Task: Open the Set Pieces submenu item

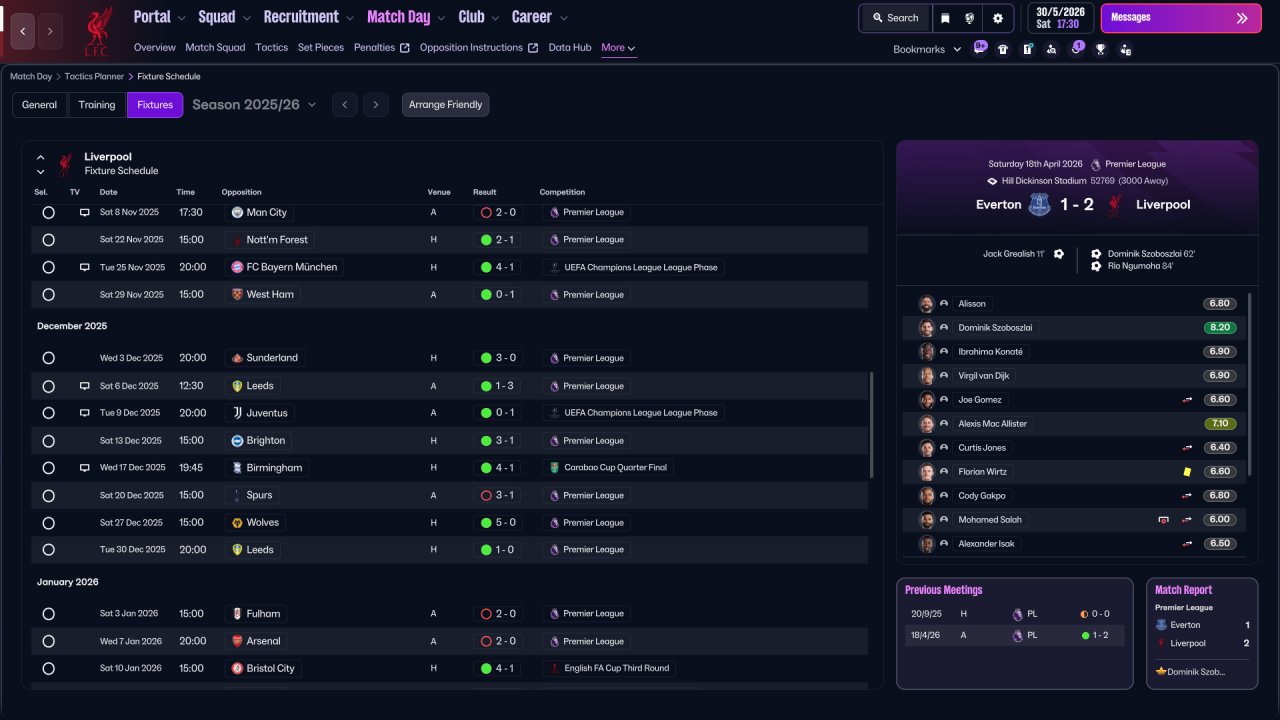Action: coord(321,48)
